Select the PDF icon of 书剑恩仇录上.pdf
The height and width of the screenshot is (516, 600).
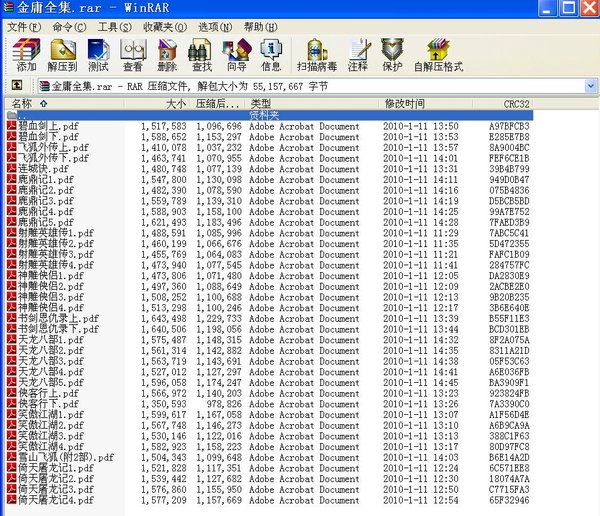[11, 318]
